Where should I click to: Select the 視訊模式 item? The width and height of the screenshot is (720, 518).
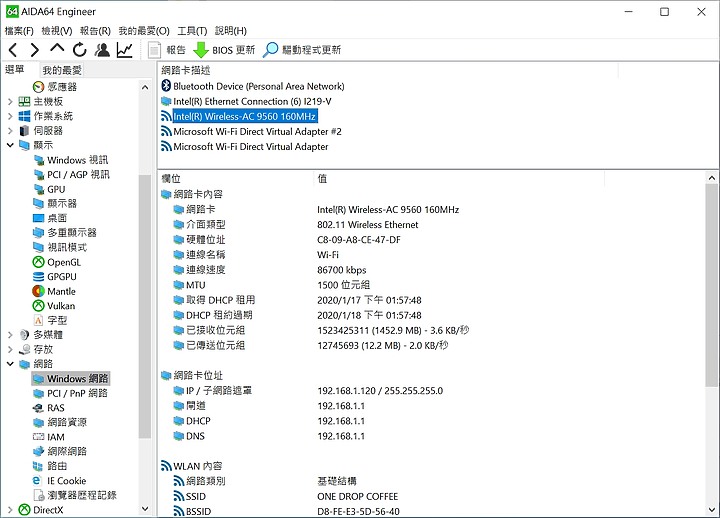(x=60, y=248)
